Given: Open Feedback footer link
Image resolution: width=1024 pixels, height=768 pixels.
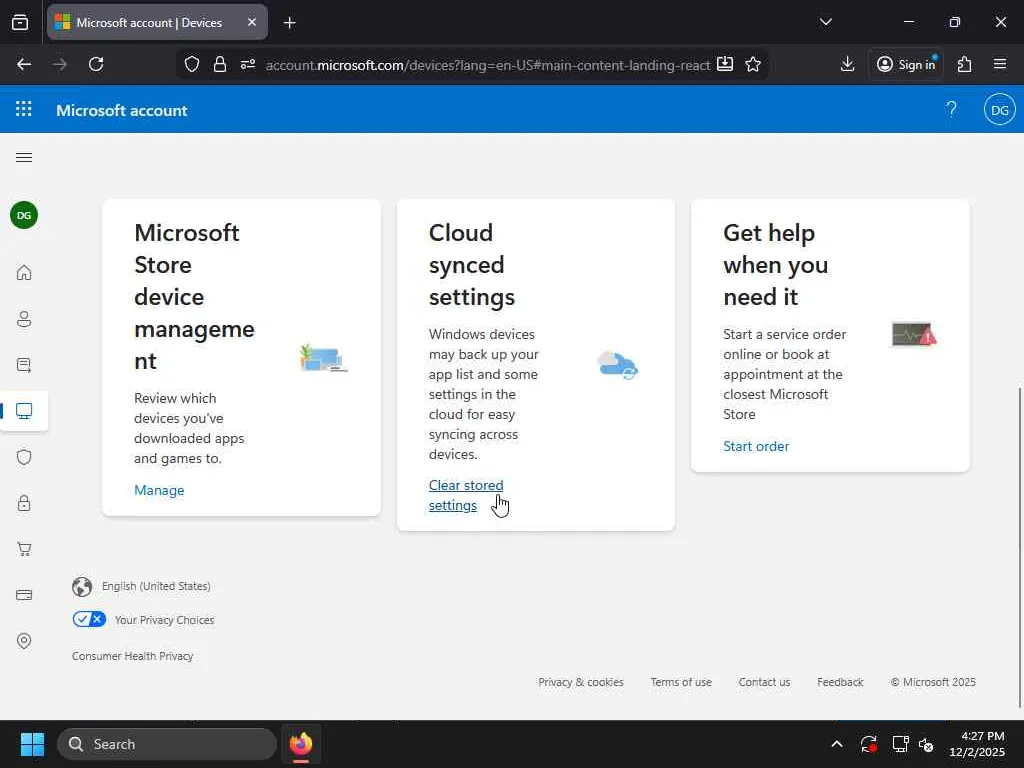Looking at the screenshot, I should (x=840, y=682).
